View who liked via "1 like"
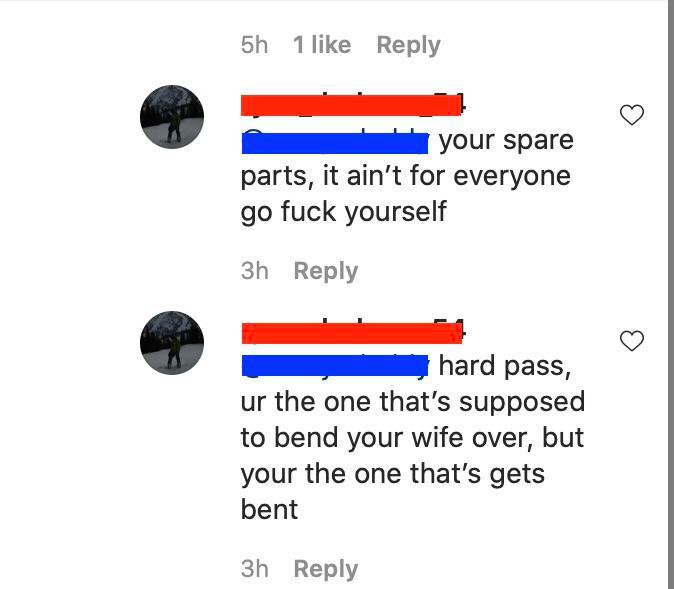674x589 pixels. coord(322,45)
